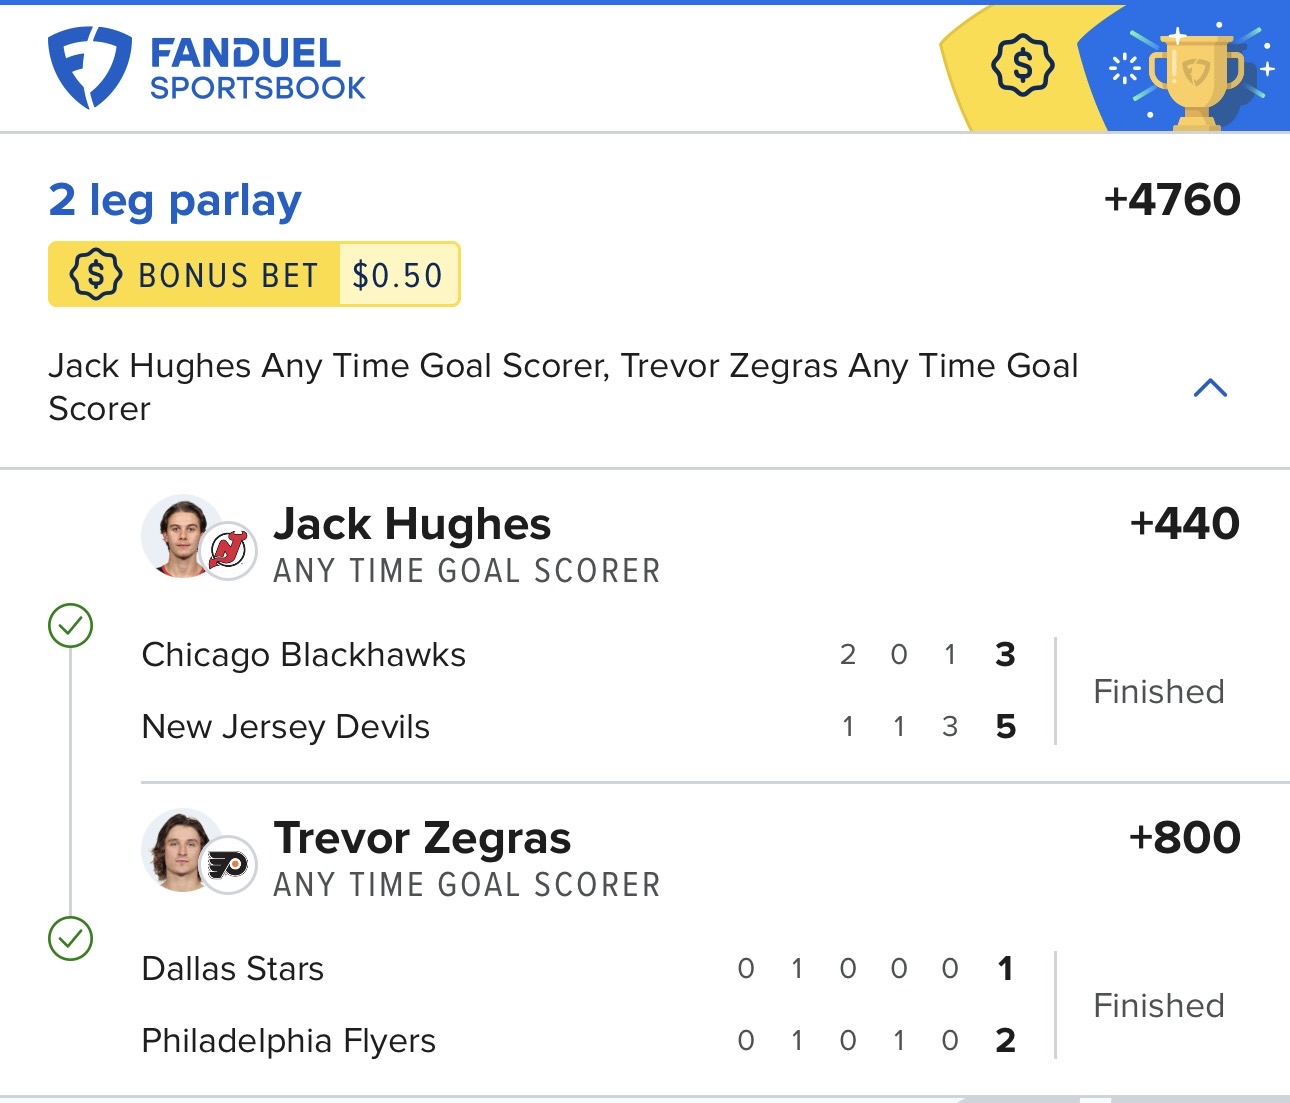Click the 2 leg parlay heading
This screenshot has width=1290, height=1103.
click(x=175, y=200)
